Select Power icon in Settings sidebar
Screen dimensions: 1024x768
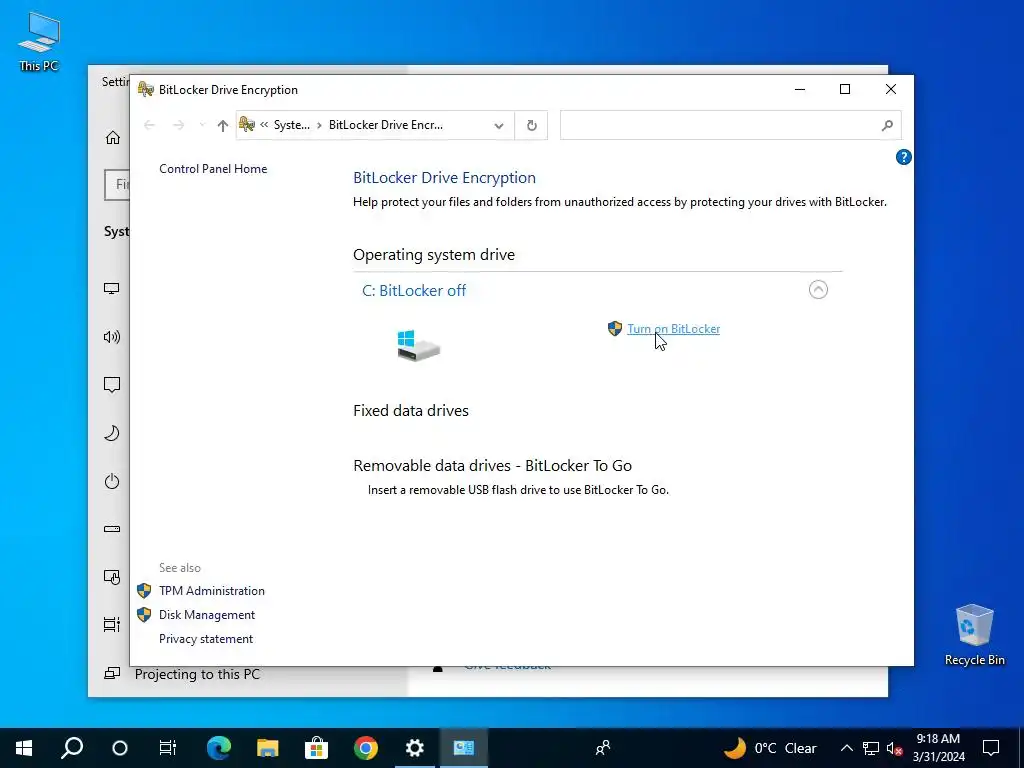112,481
